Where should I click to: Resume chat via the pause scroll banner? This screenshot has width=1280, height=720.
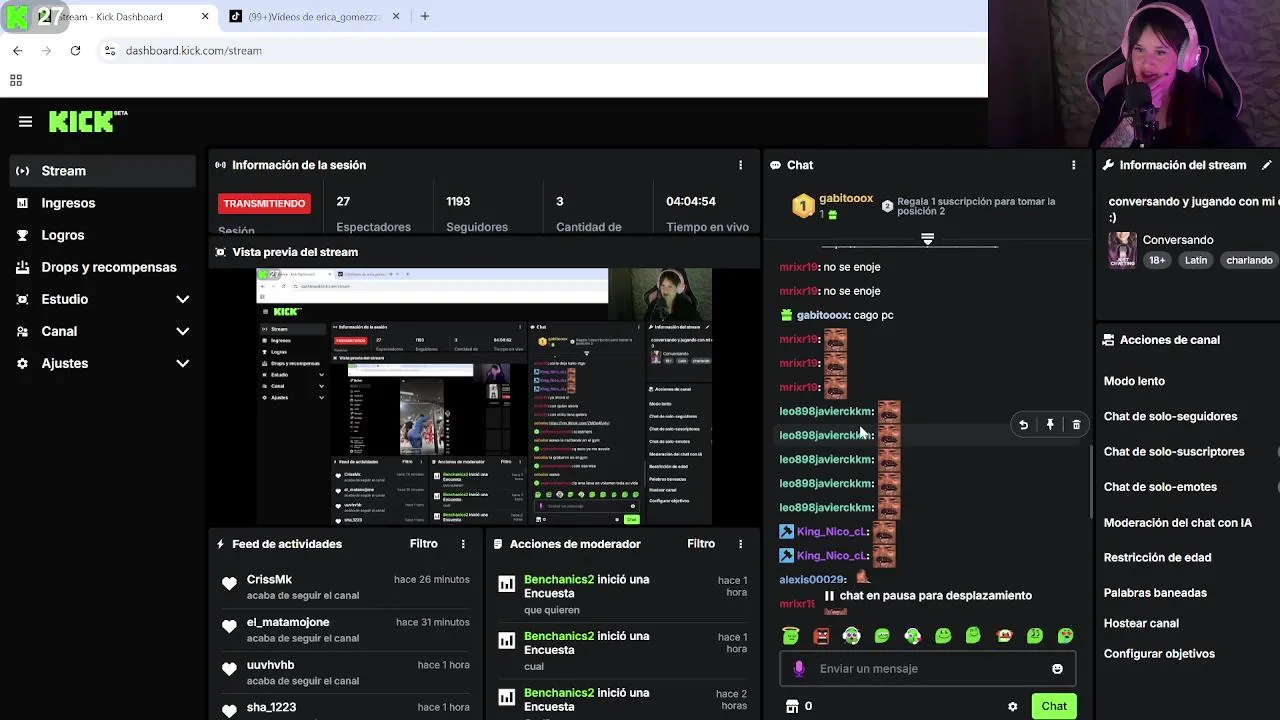tap(928, 595)
